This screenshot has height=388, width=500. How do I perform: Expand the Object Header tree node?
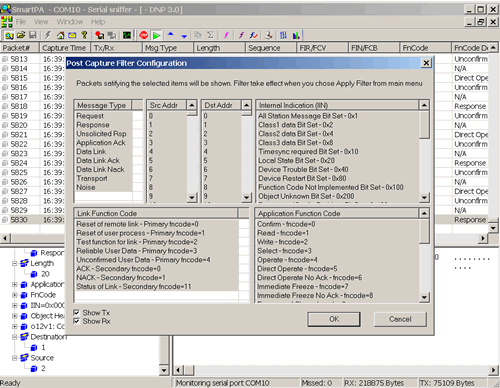[x=15, y=316]
